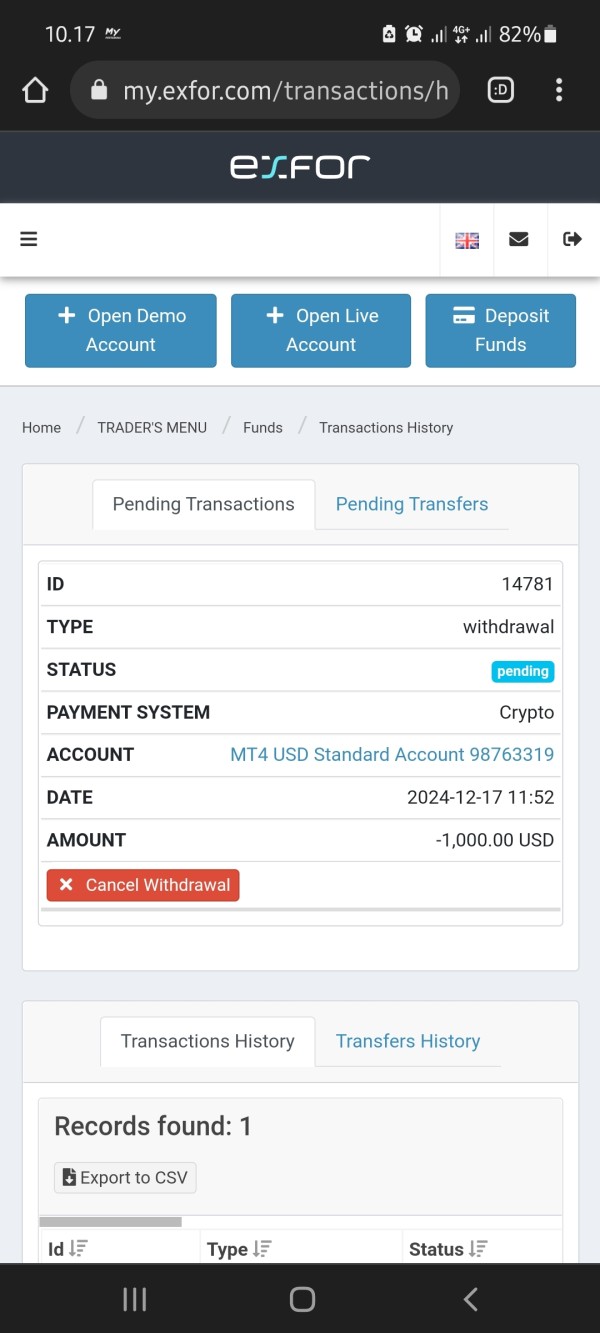
Task: Click the horizontal table scrollbar
Action: coord(110,1221)
